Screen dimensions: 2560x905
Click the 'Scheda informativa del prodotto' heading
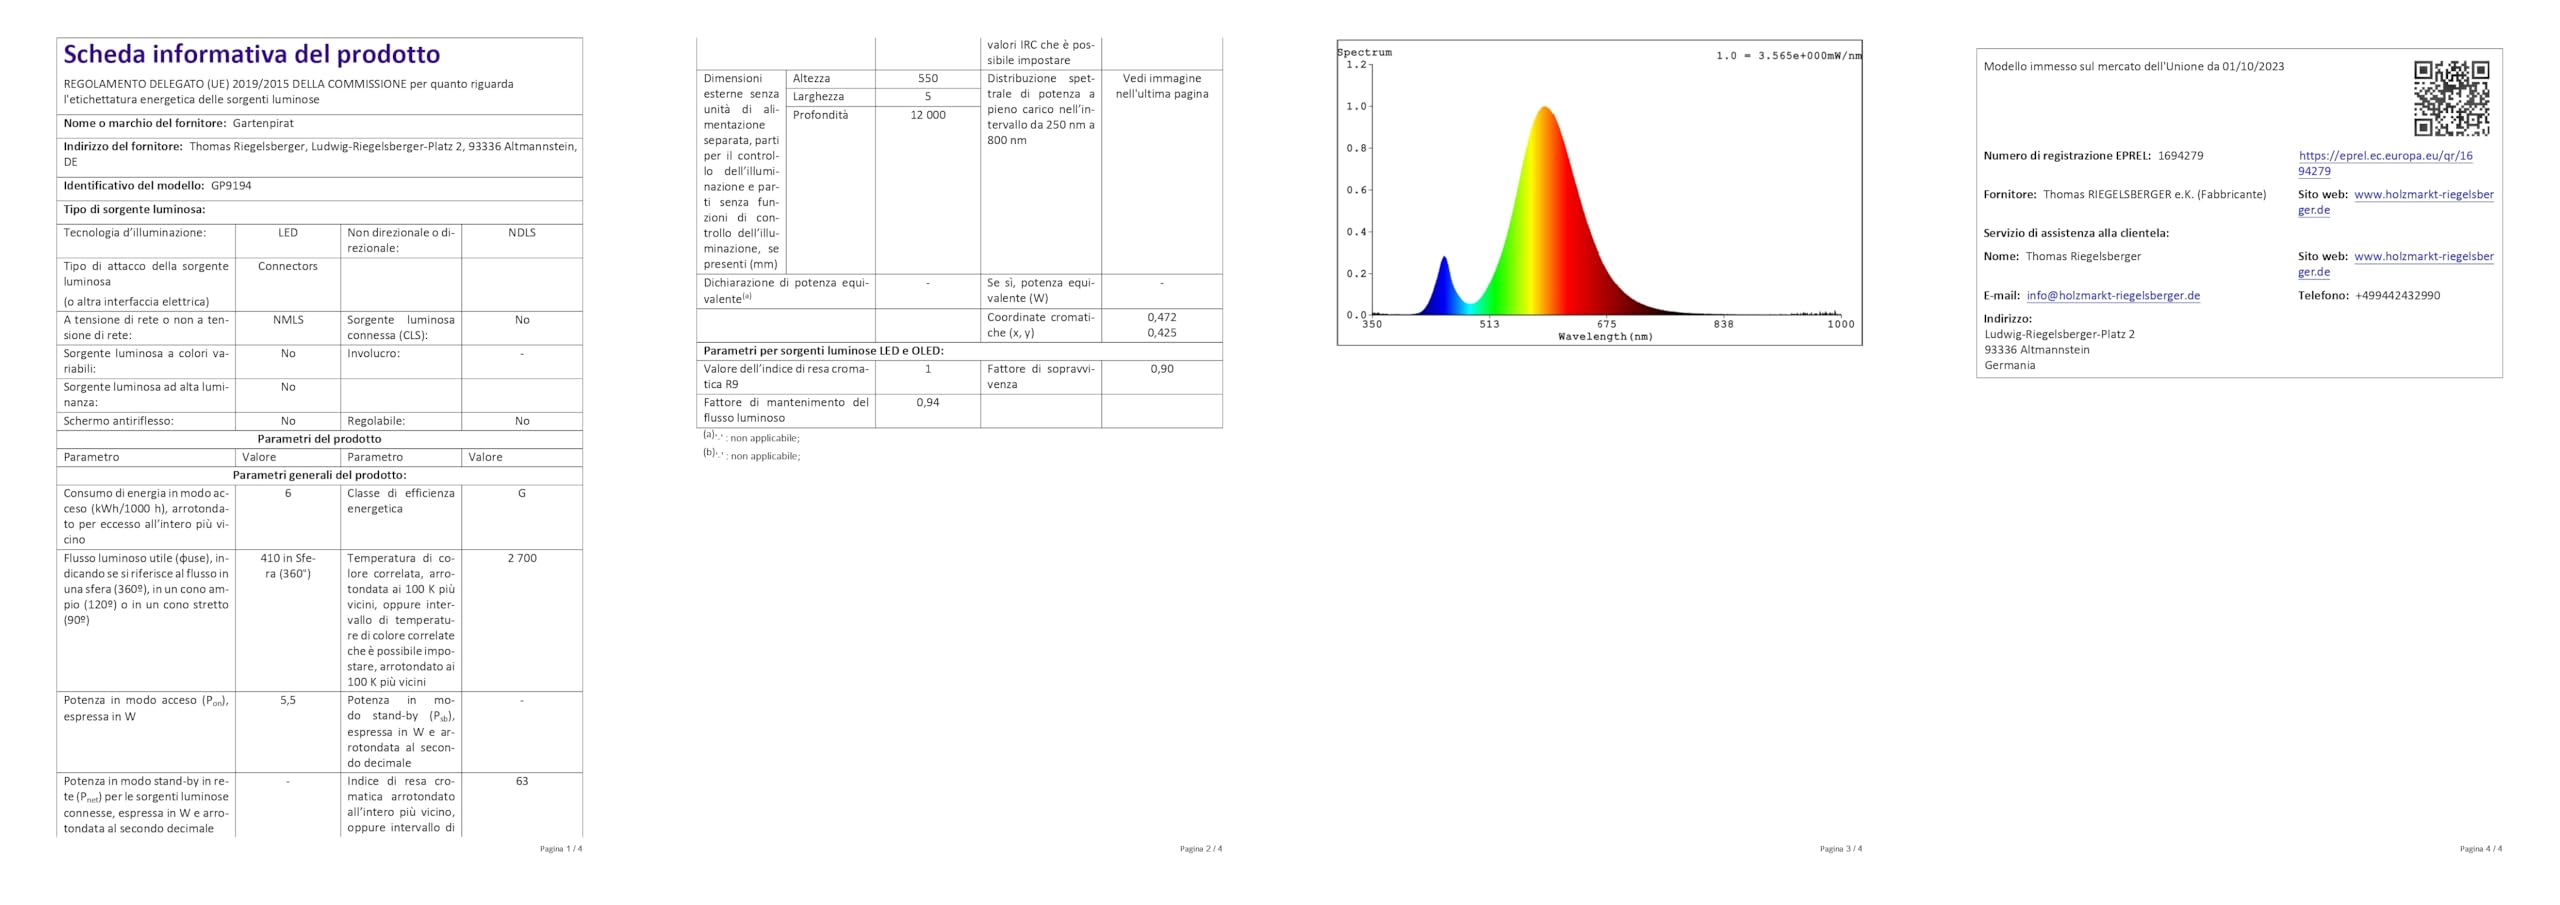(x=252, y=54)
